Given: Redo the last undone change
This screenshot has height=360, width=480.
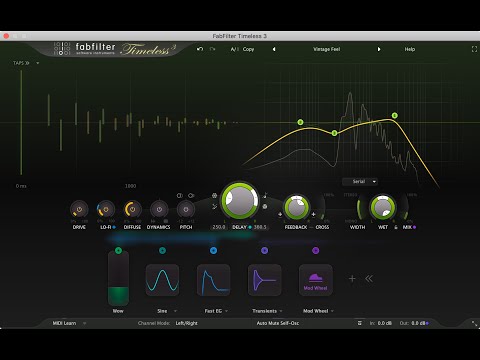Looking at the screenshot, I should (x=212, y=49).
